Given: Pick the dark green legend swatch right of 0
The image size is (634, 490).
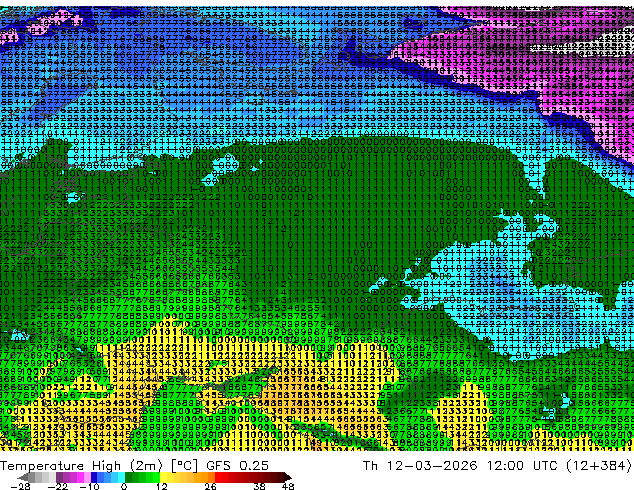Looking at the screenshot, I should pyautogui.click(x=129, y=477).
